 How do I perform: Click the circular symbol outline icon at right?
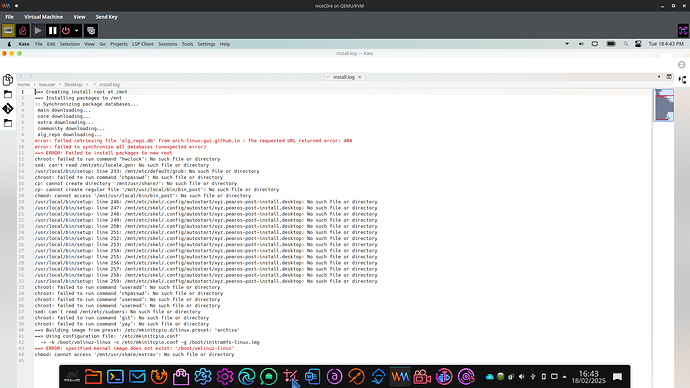click(682, 65)
